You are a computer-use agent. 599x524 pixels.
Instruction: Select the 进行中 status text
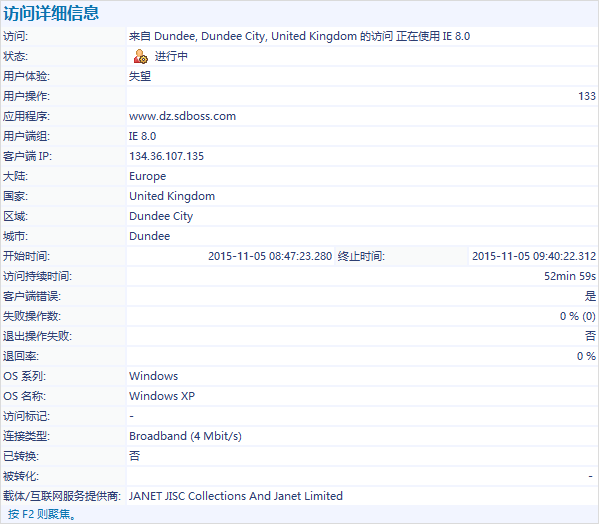(x=171, y=57)
